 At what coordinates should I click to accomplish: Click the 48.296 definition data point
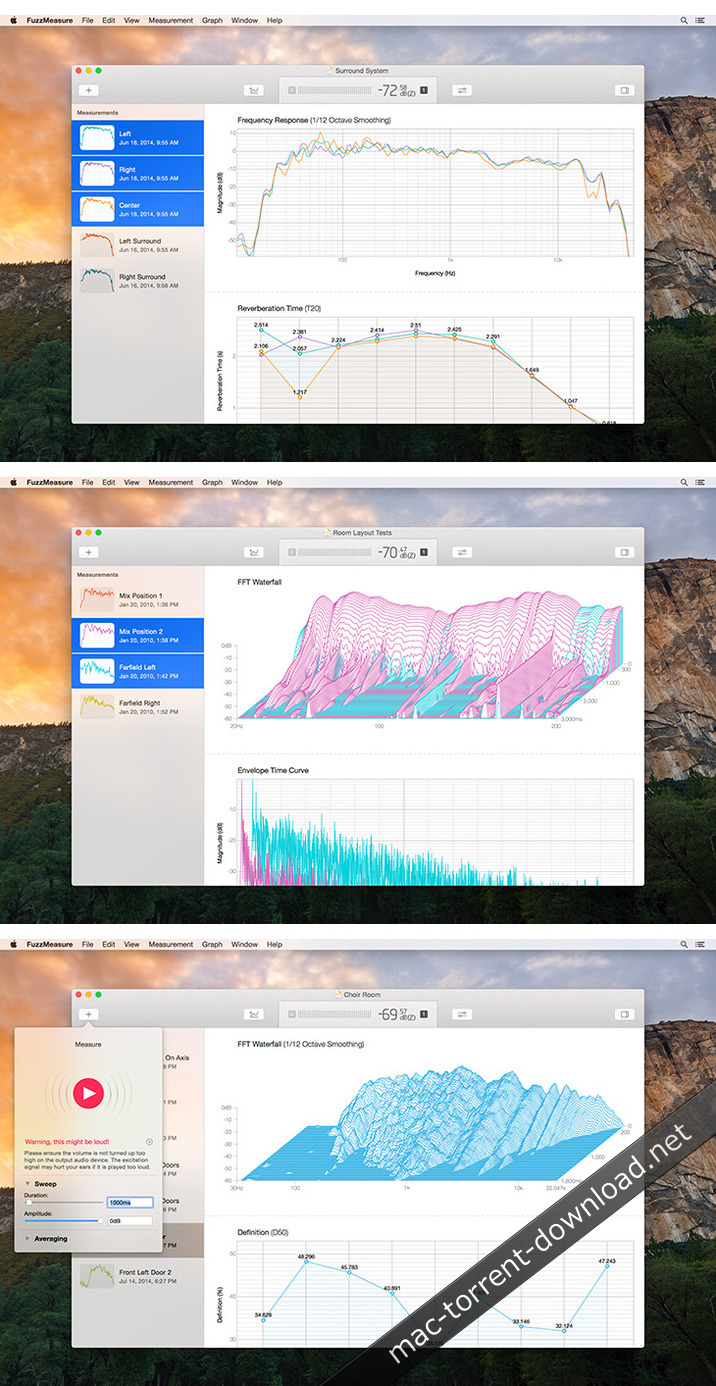(306, 1262)
